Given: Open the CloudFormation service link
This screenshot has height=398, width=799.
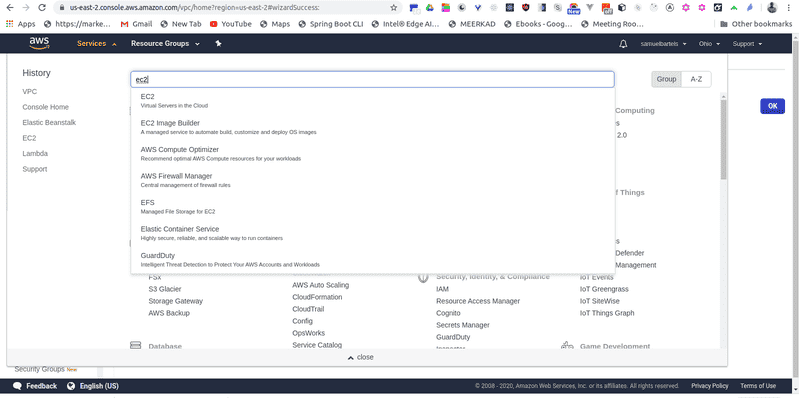Looking at the screenshot, I should click(x=317, y=297).
